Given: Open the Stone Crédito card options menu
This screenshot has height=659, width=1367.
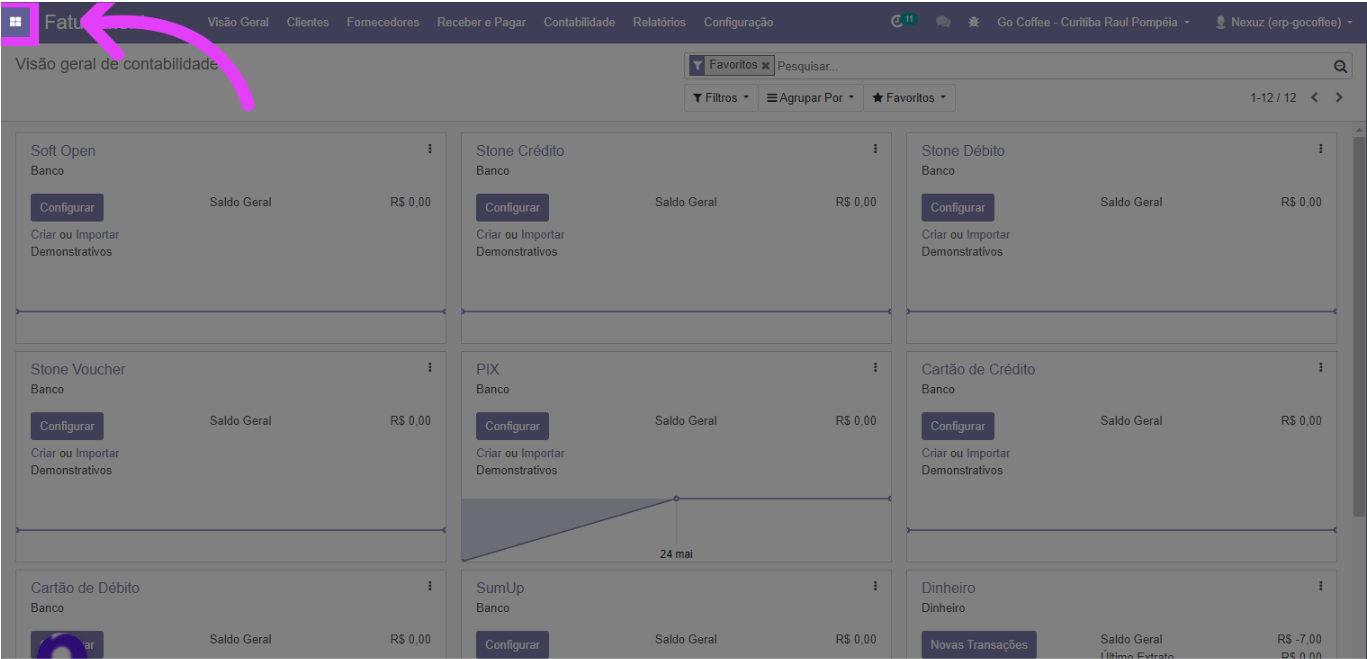Looking at the screenshot, I should (875, 149).
